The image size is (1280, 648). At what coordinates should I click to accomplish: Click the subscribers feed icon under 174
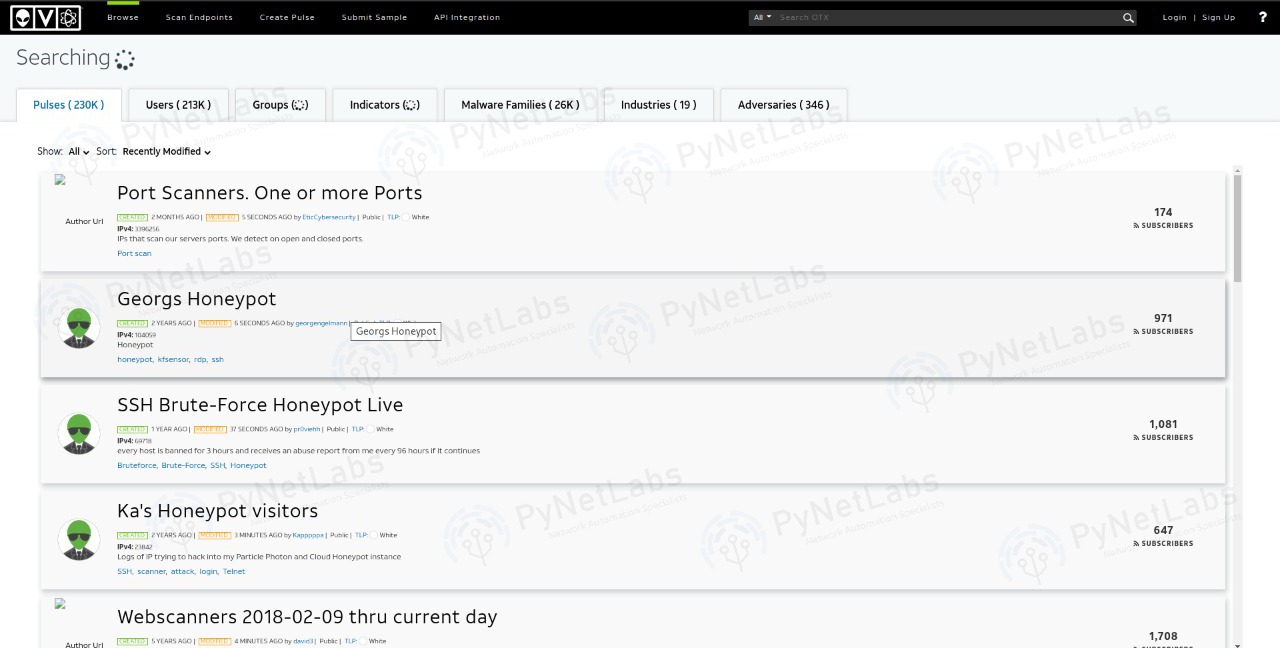1136,226
